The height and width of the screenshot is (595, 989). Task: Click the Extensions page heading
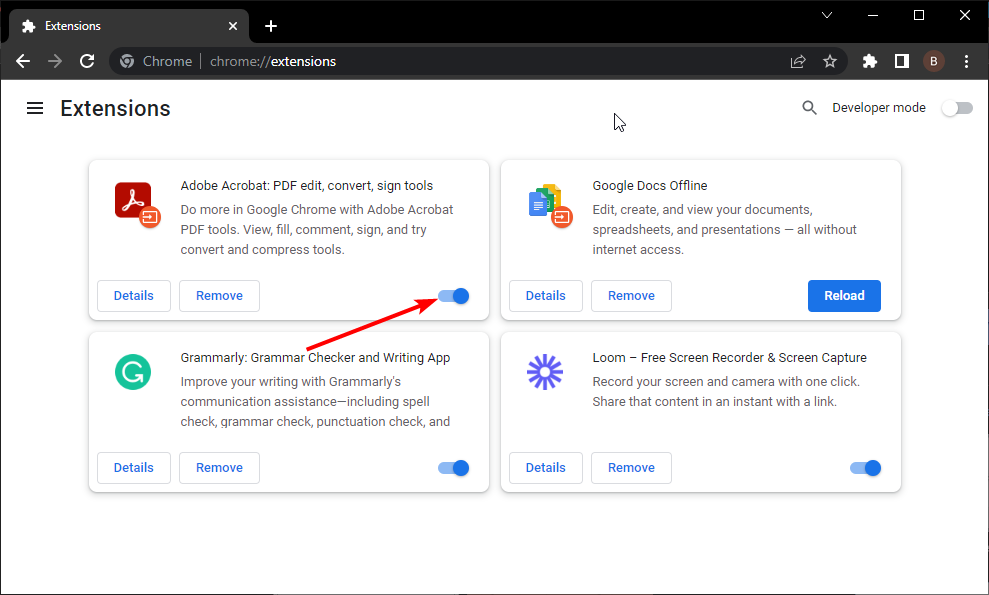click(115, 109)
